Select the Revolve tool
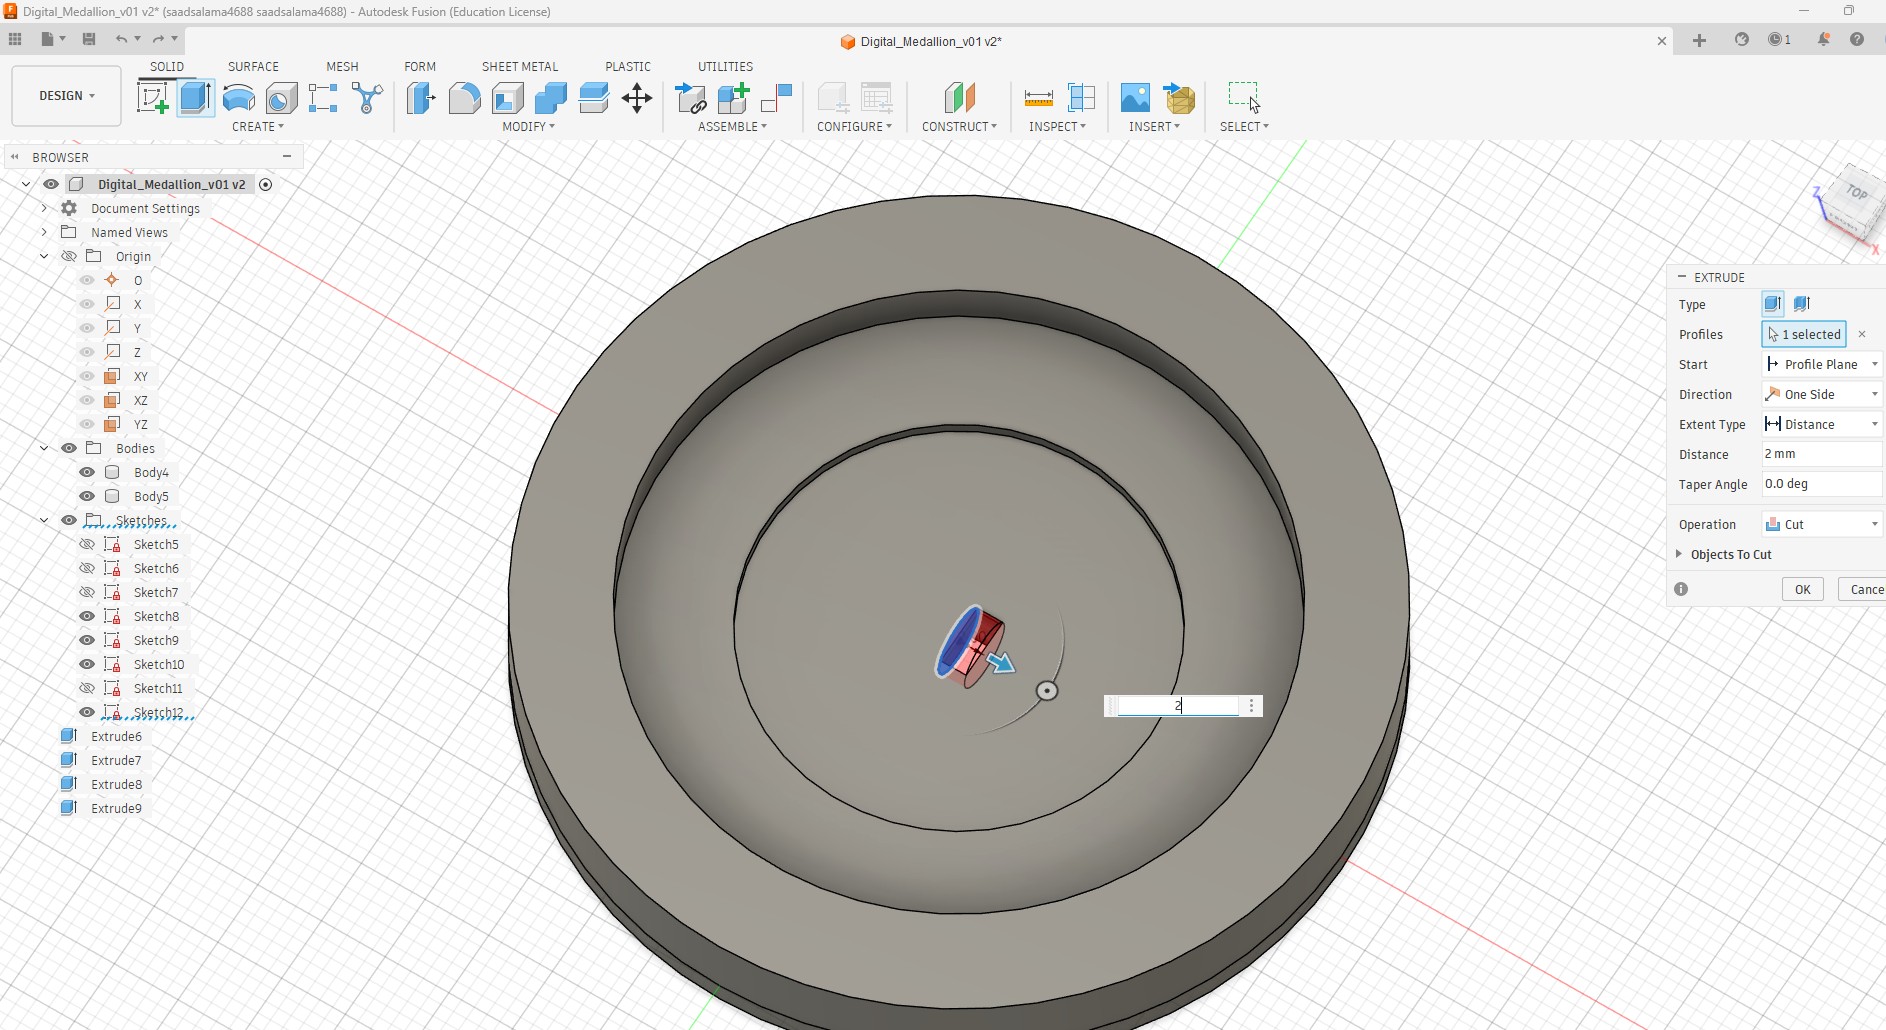1886x1030 pixels. click(239, 98)
